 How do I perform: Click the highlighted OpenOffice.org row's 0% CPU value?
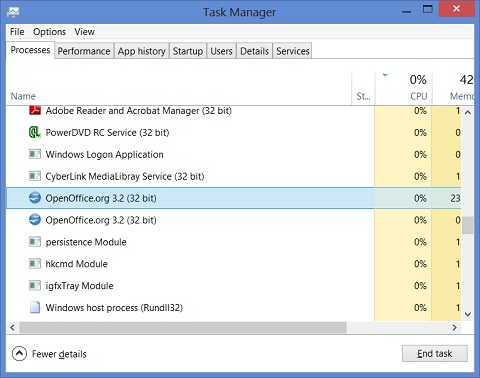tap(420, 198)
